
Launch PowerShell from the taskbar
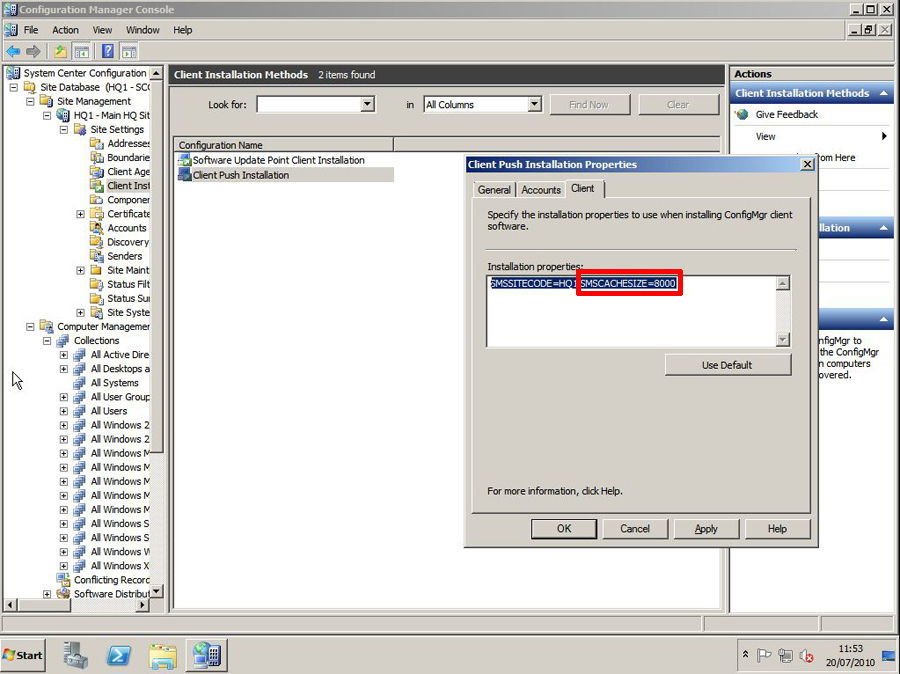click(119, 655)
